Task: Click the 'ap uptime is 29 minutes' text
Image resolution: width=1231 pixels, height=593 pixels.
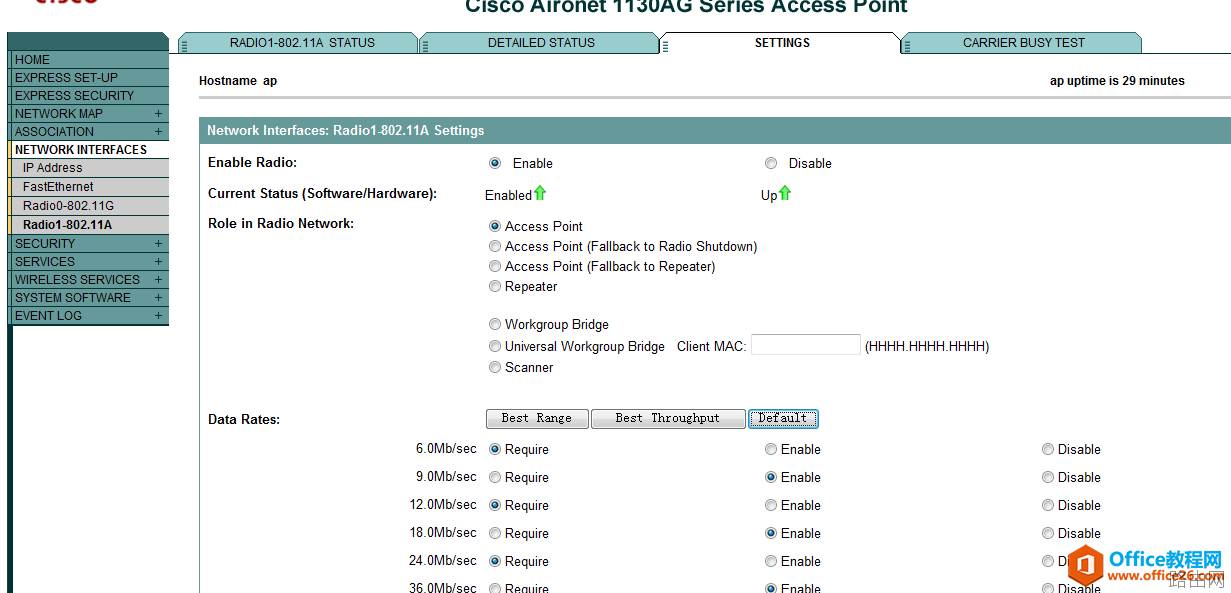Action: click(1117, 81)
